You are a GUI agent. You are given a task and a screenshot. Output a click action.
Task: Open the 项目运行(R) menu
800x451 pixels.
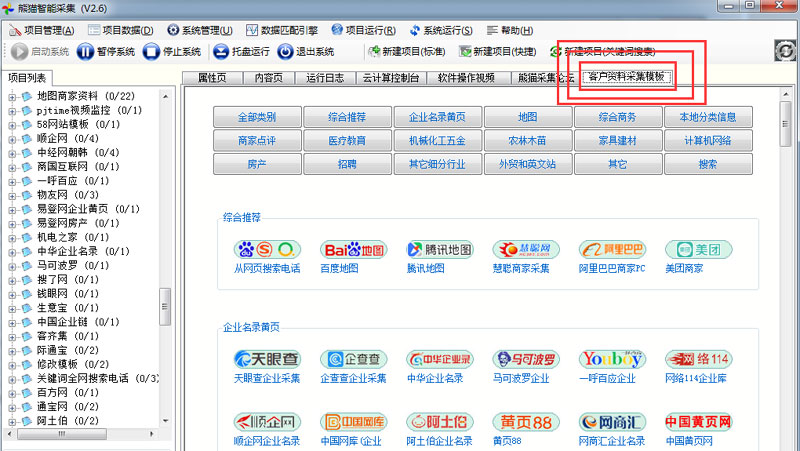pos(363,31)
